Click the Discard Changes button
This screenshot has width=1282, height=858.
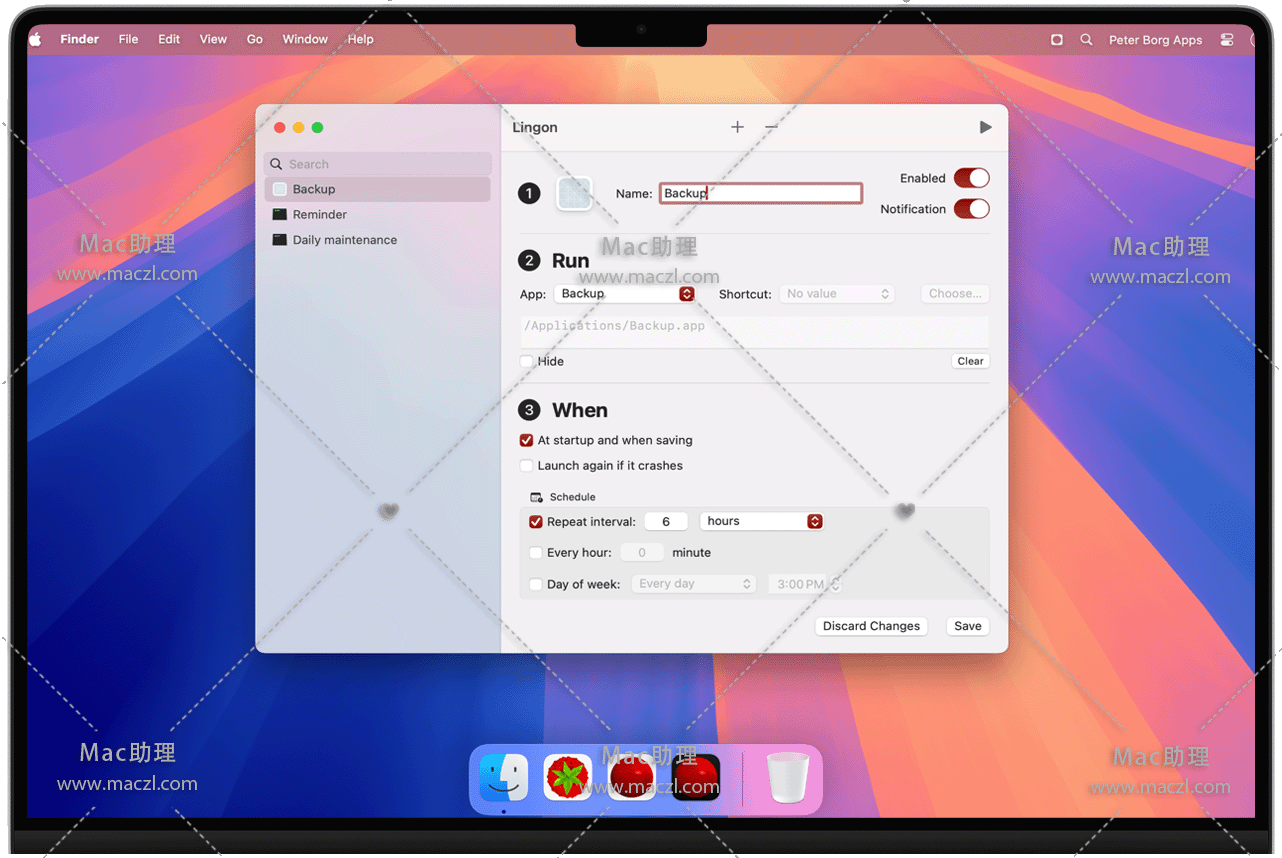pyautogui.click(x=871, y=626)
